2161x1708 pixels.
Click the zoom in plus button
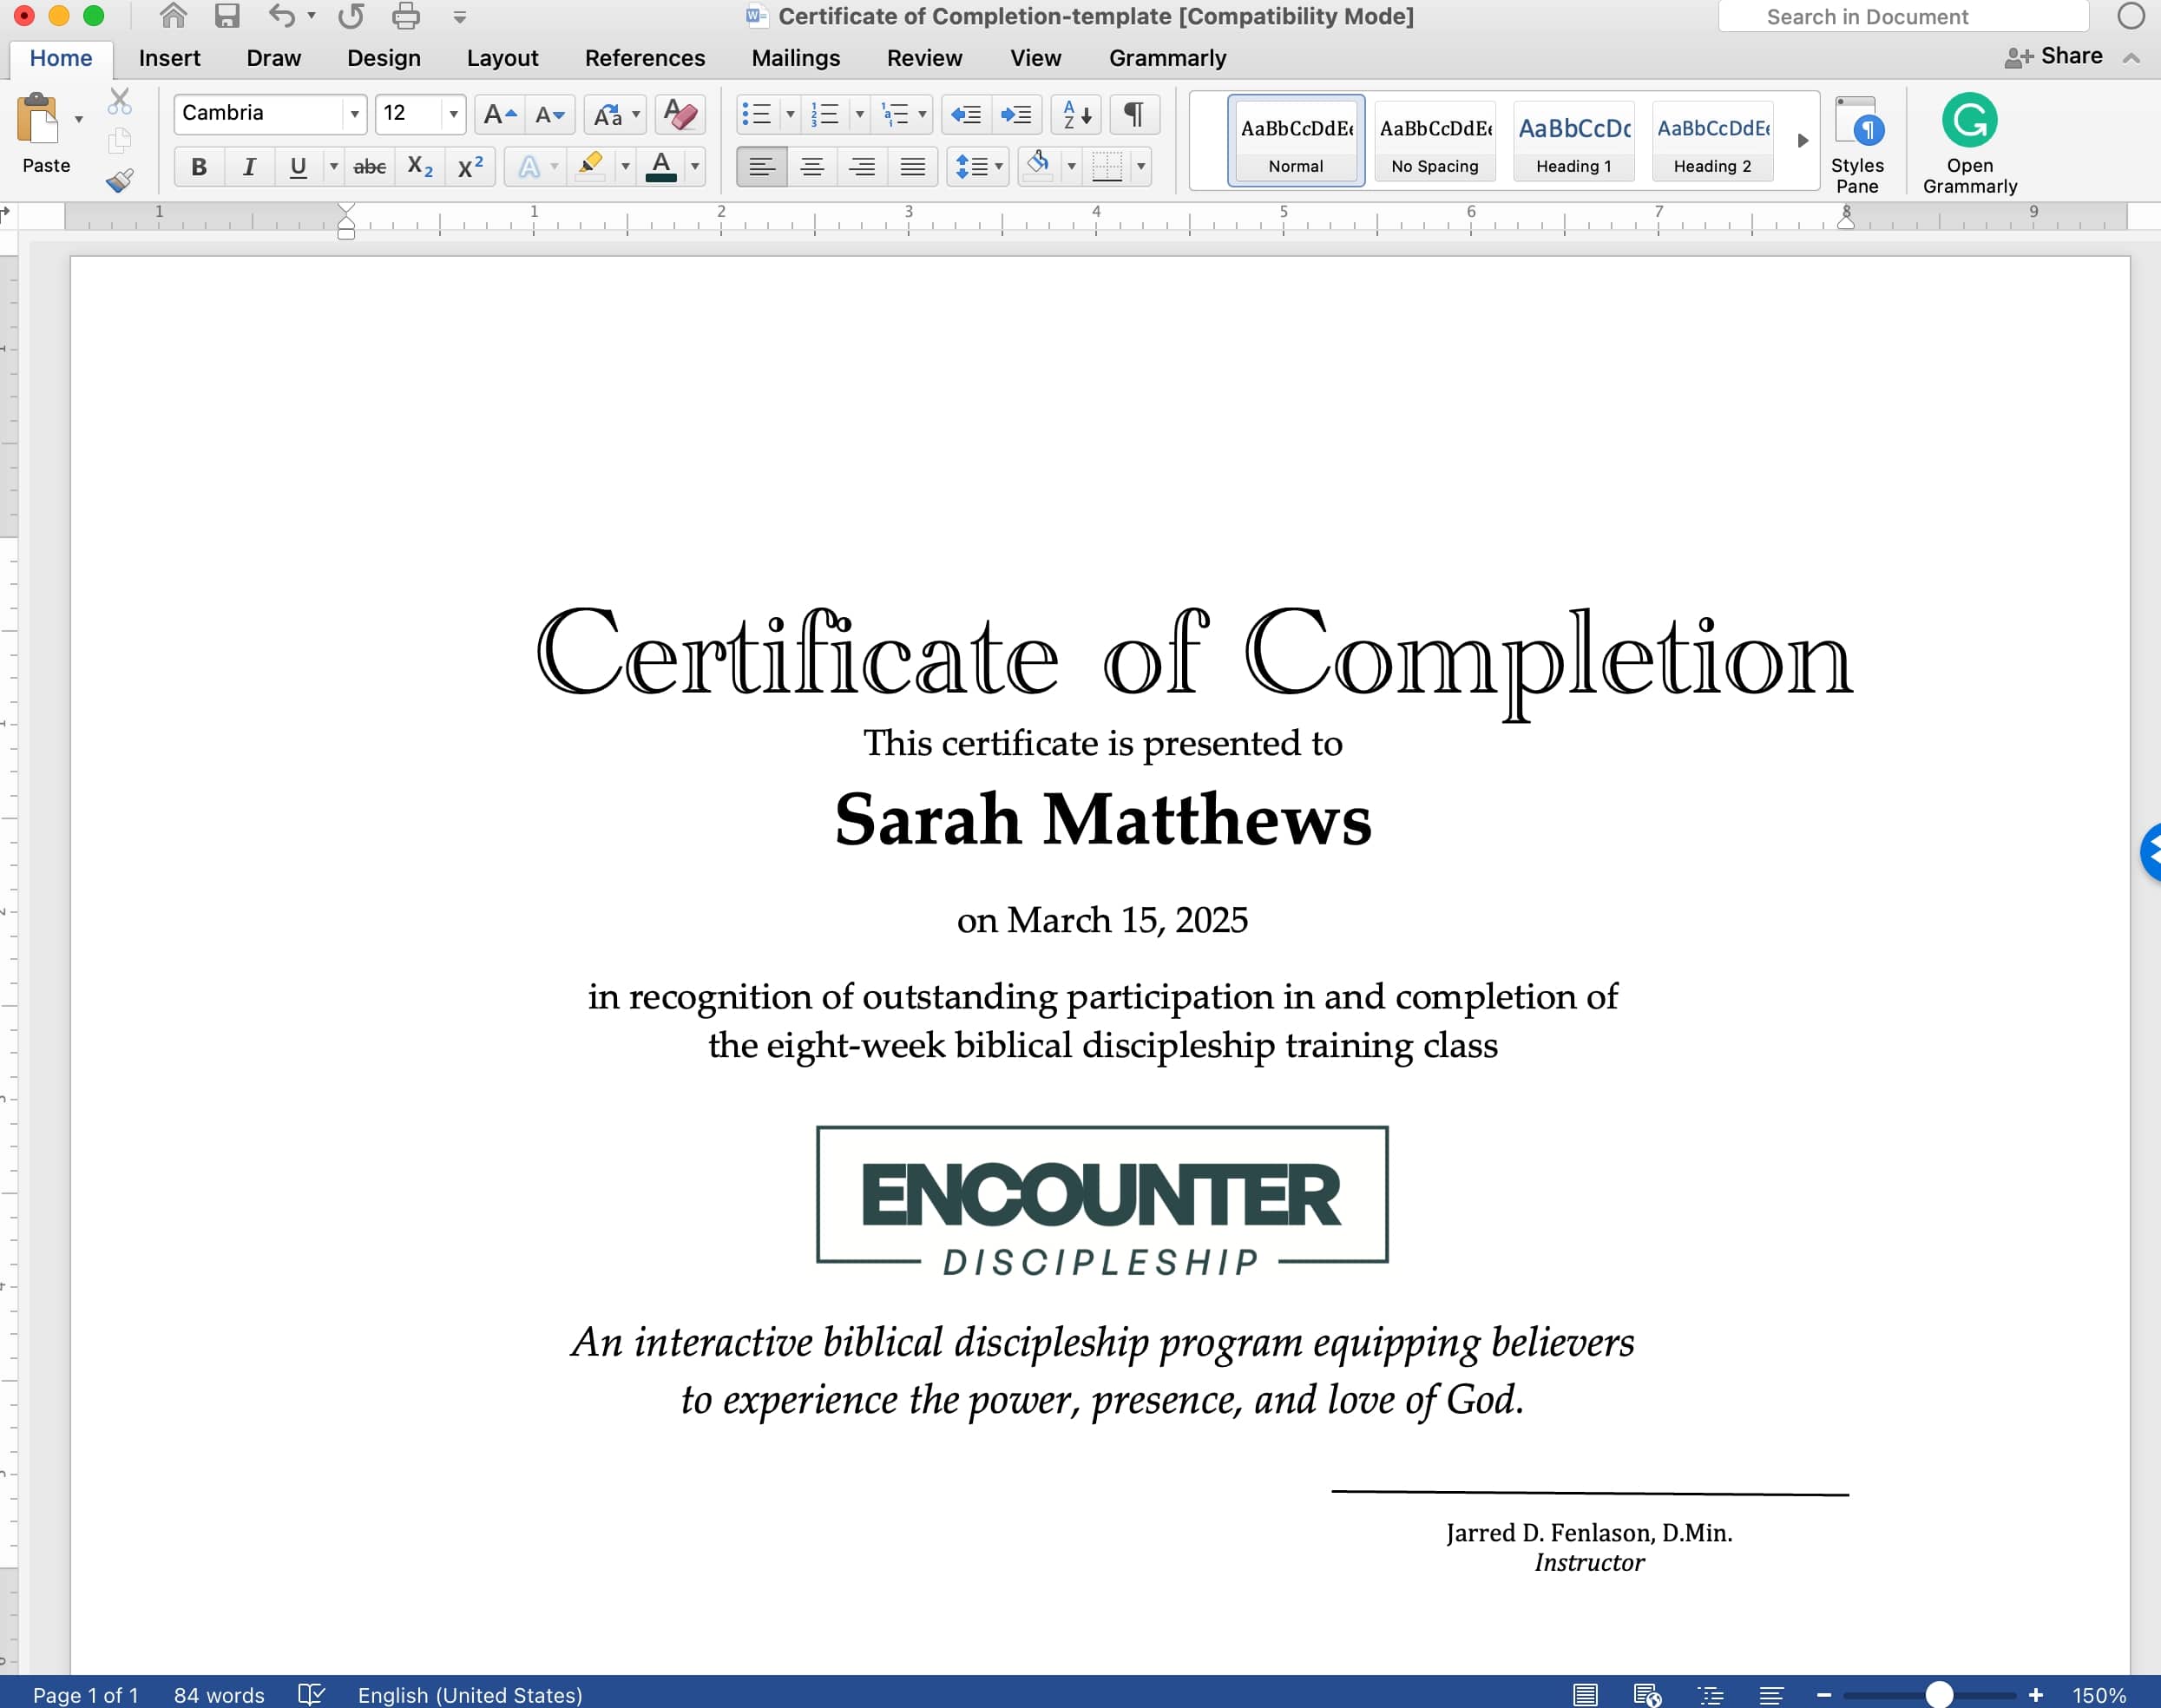(2035, 1695)
